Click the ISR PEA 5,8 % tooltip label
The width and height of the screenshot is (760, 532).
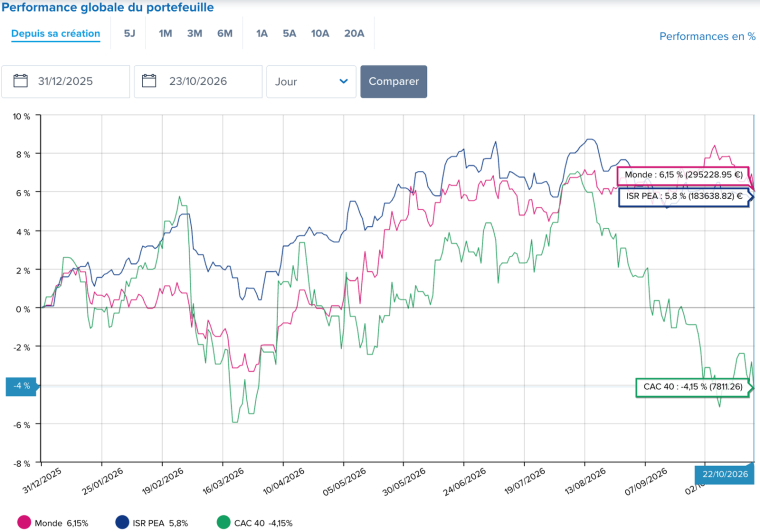[684, 196]
